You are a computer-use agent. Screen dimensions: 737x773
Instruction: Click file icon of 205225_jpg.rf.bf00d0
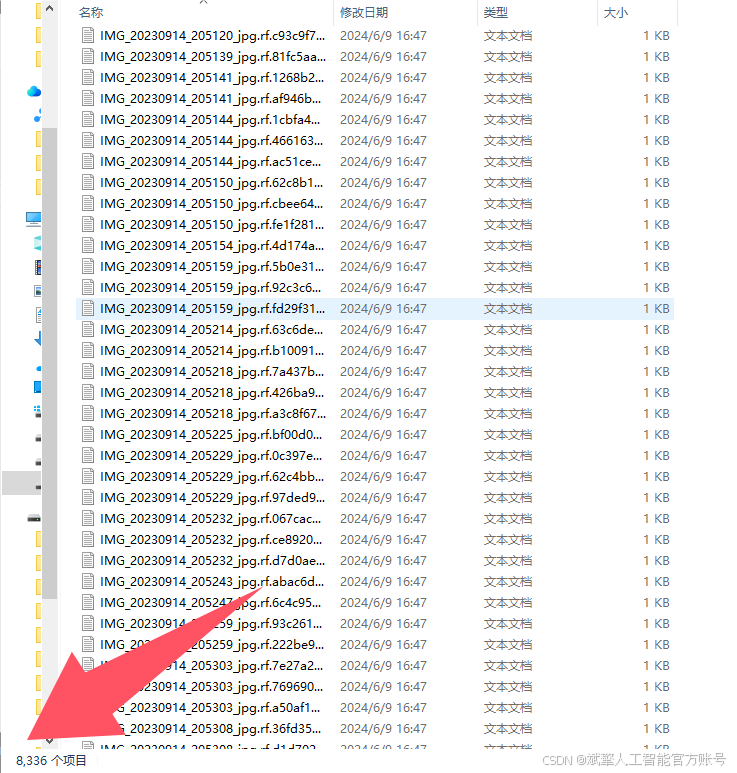pos(88,434)
